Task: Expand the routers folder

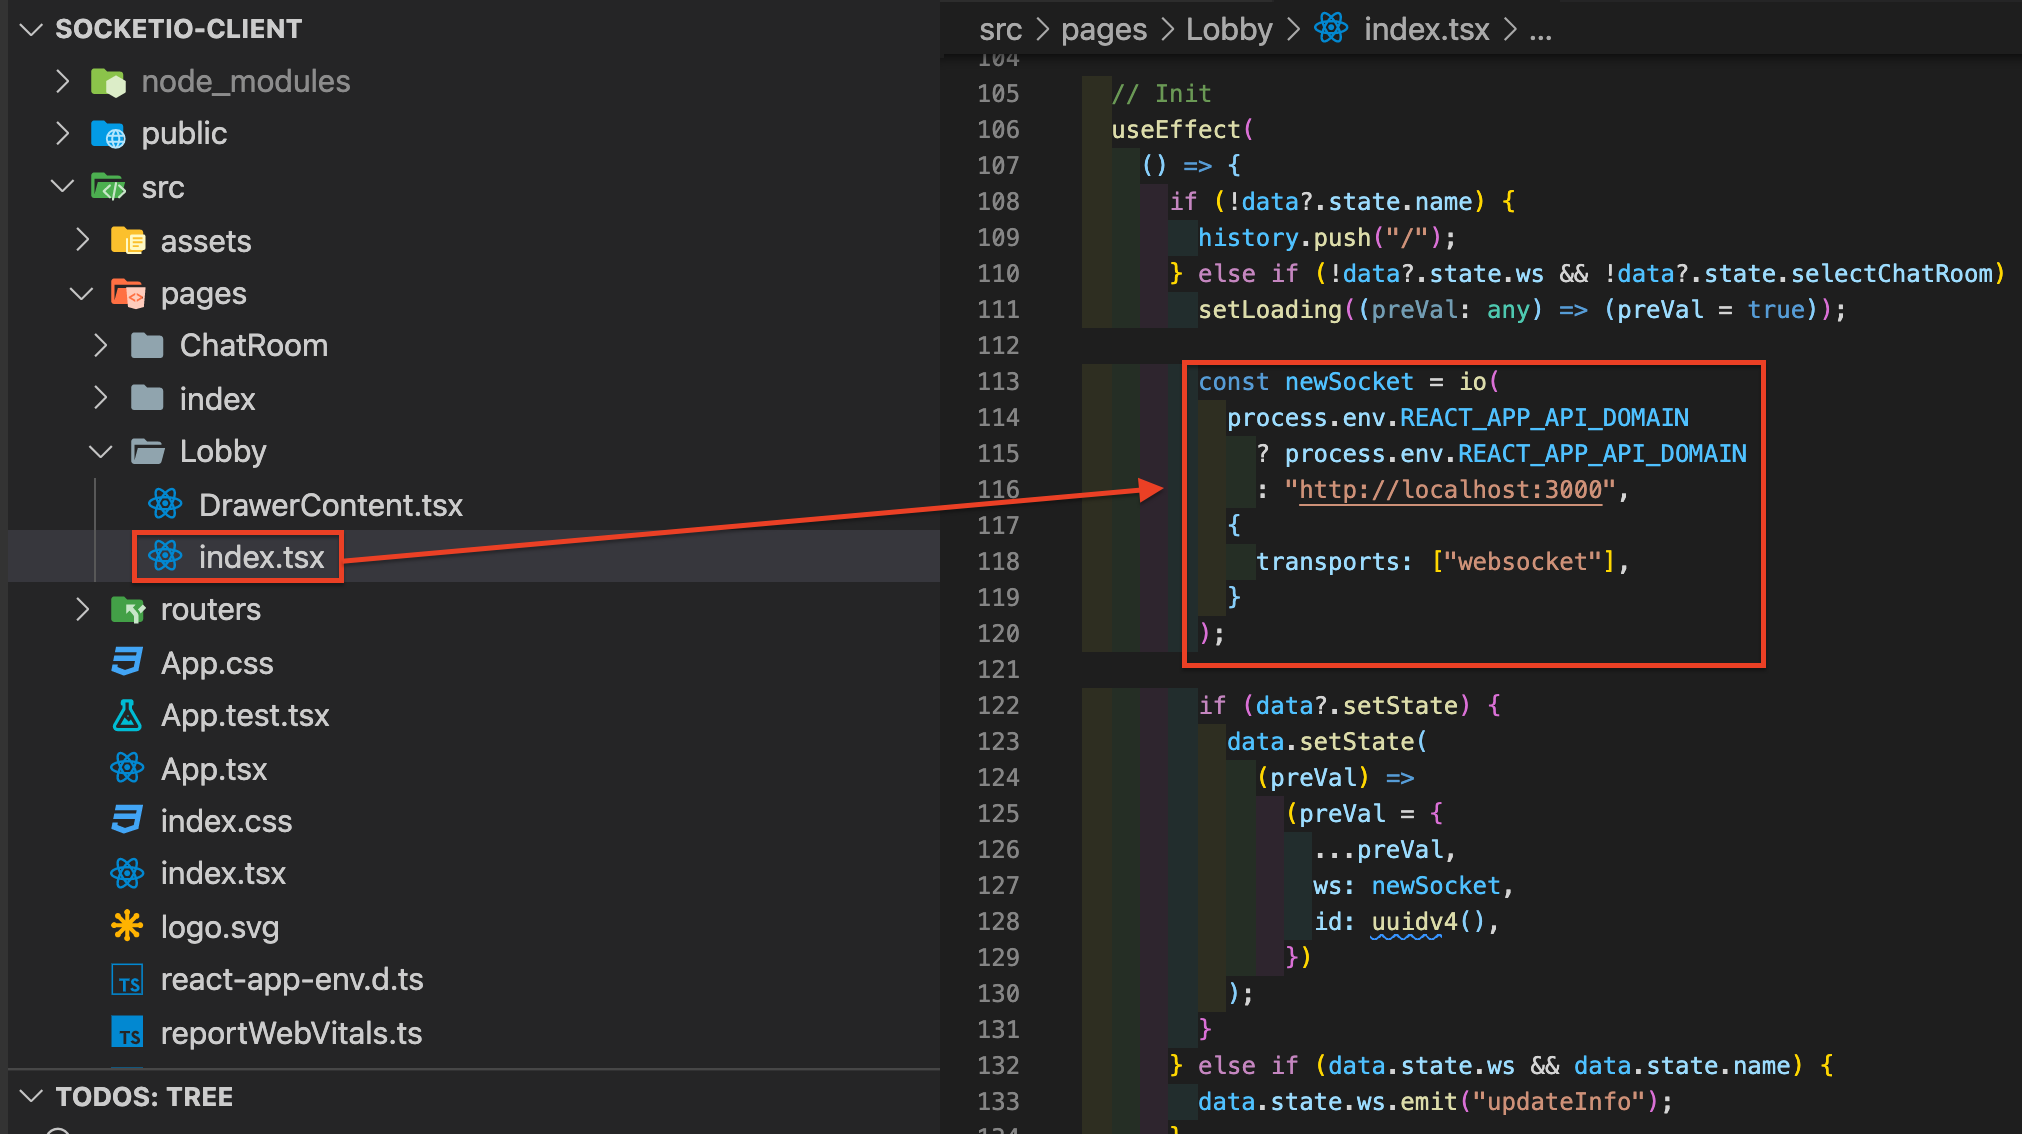Action: (82, 609)
